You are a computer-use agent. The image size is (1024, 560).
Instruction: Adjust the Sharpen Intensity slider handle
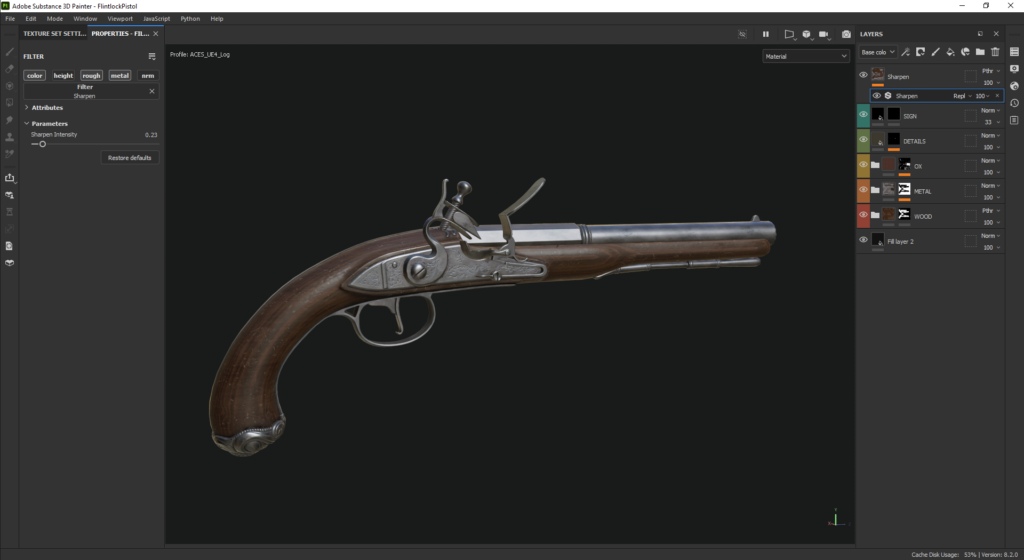42,144
